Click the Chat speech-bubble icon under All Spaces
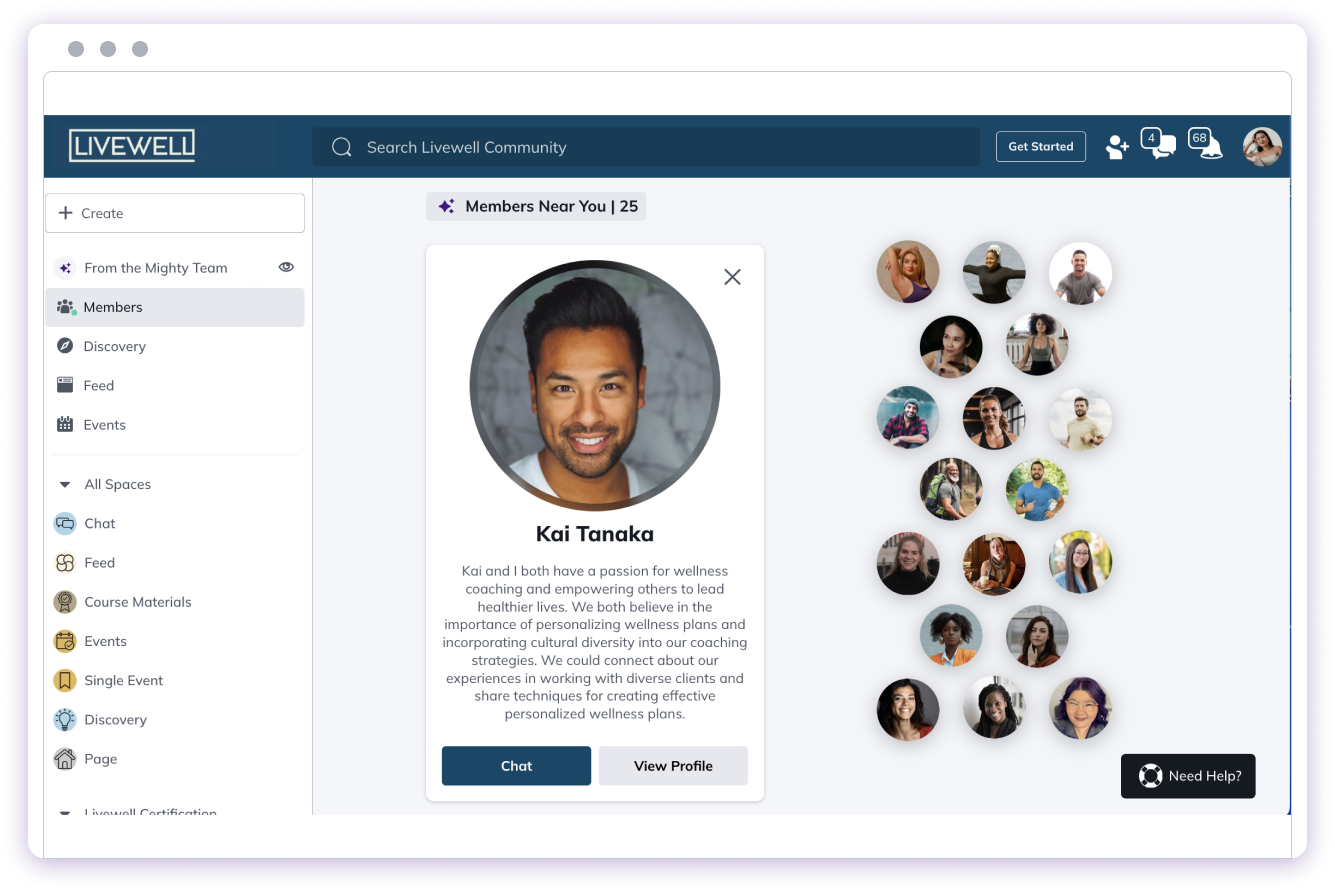 65,523
